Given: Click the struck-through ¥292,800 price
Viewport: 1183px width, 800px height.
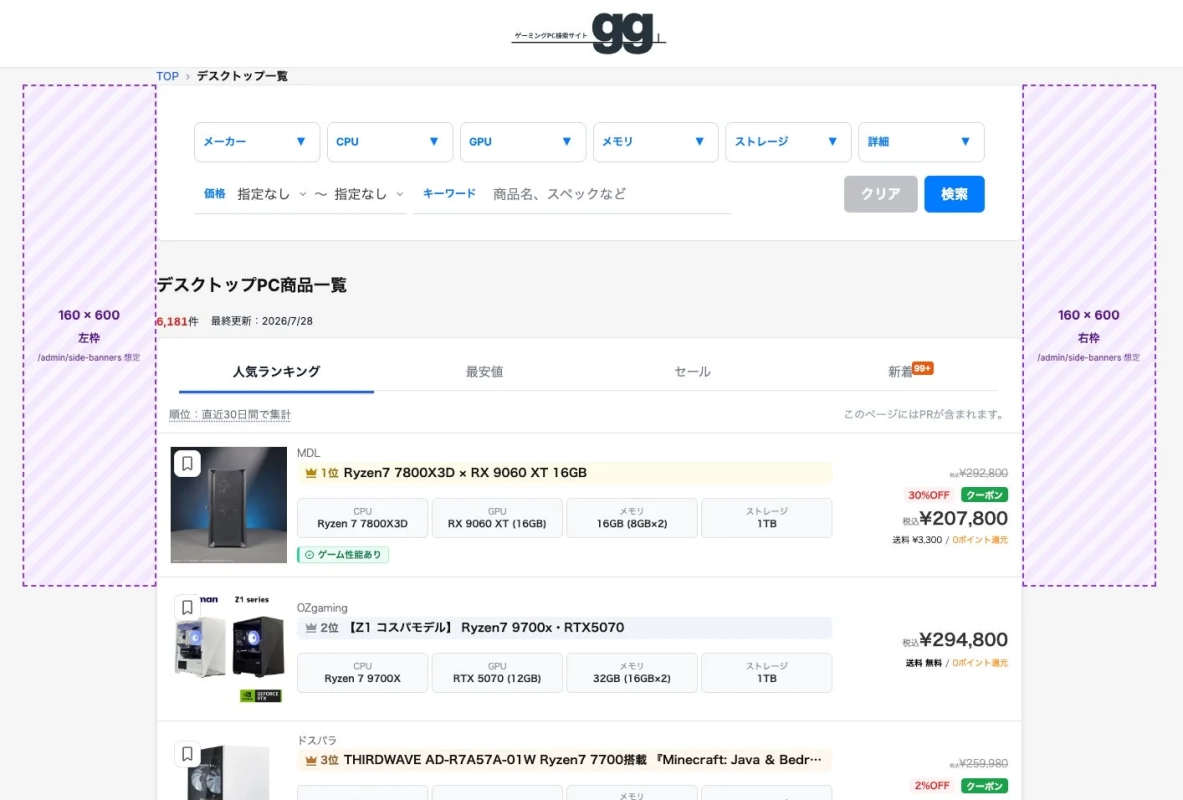Looking at the screenshot, I should [983, 473].
